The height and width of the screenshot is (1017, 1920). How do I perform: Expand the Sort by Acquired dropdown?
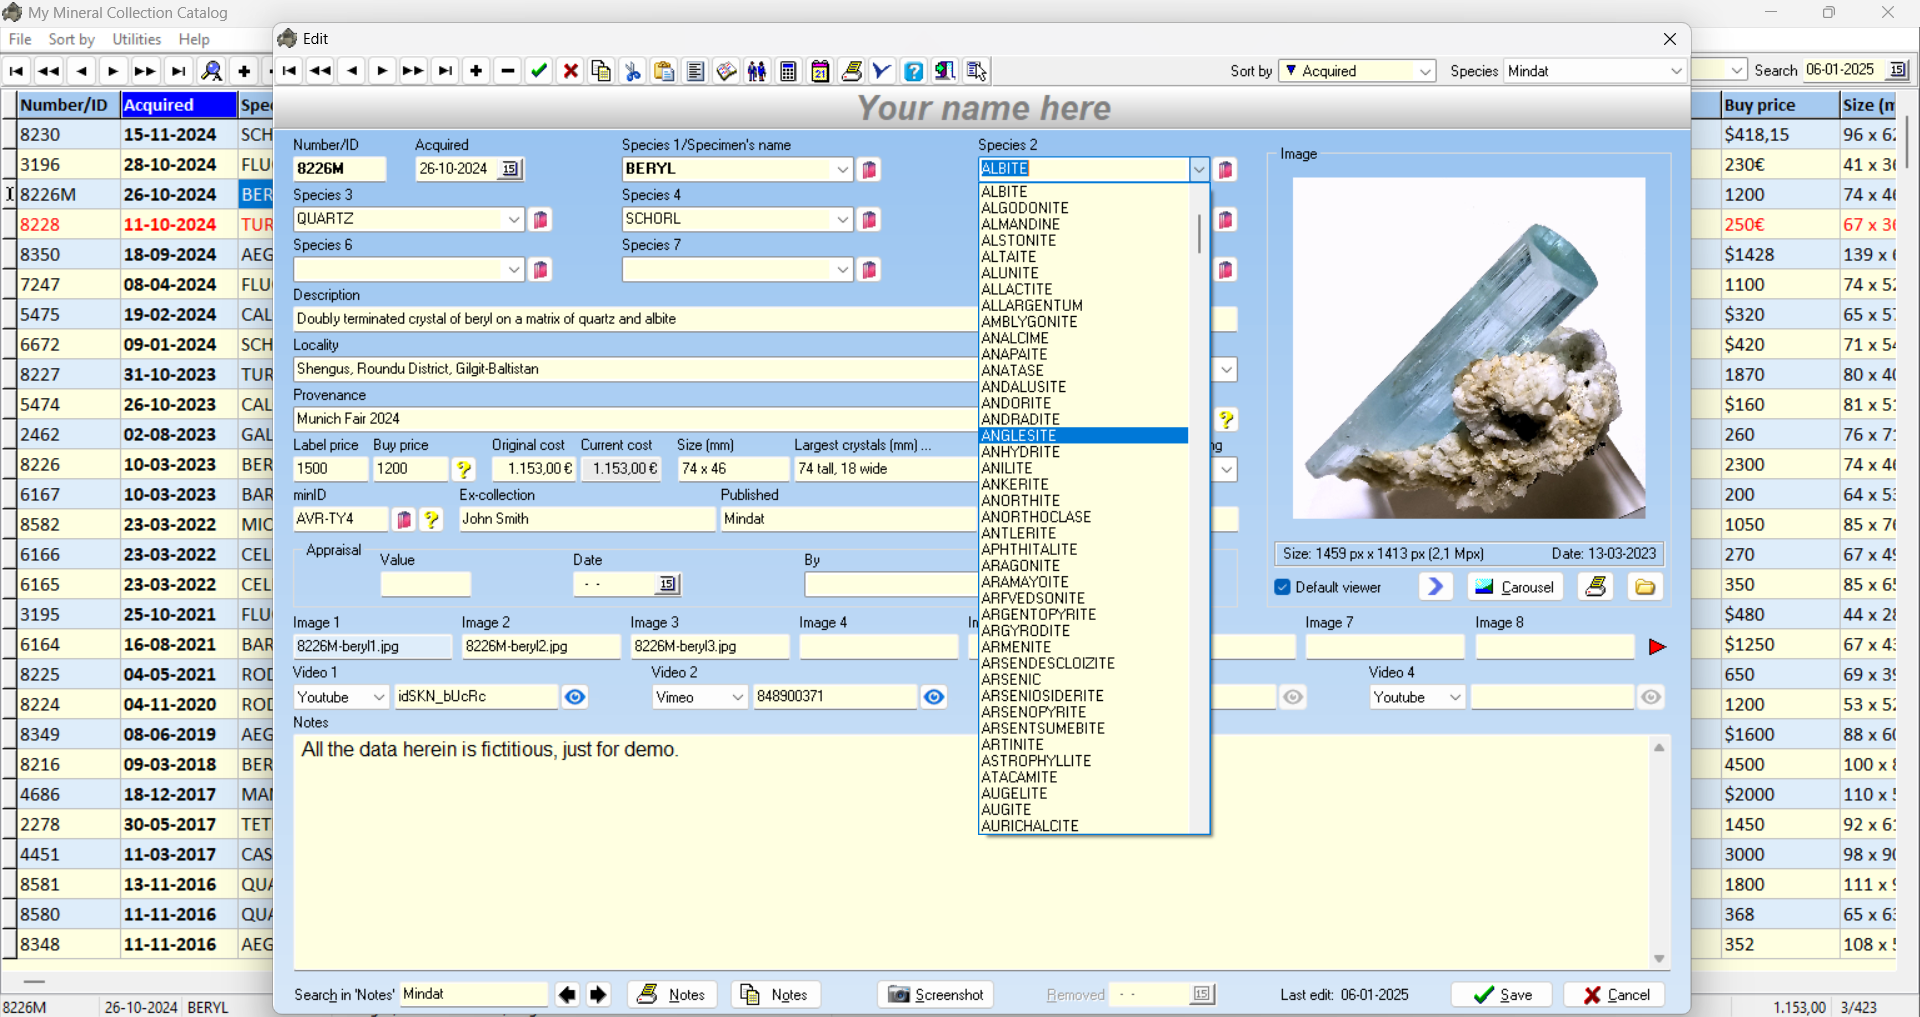[x=1425, y=71]
